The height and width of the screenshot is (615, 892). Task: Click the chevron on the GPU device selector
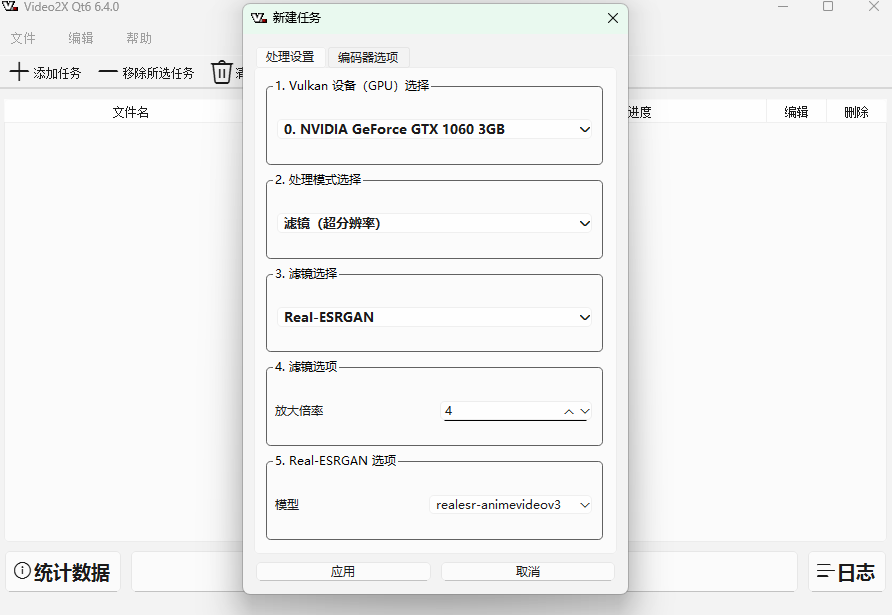click(x=585, y=129)
